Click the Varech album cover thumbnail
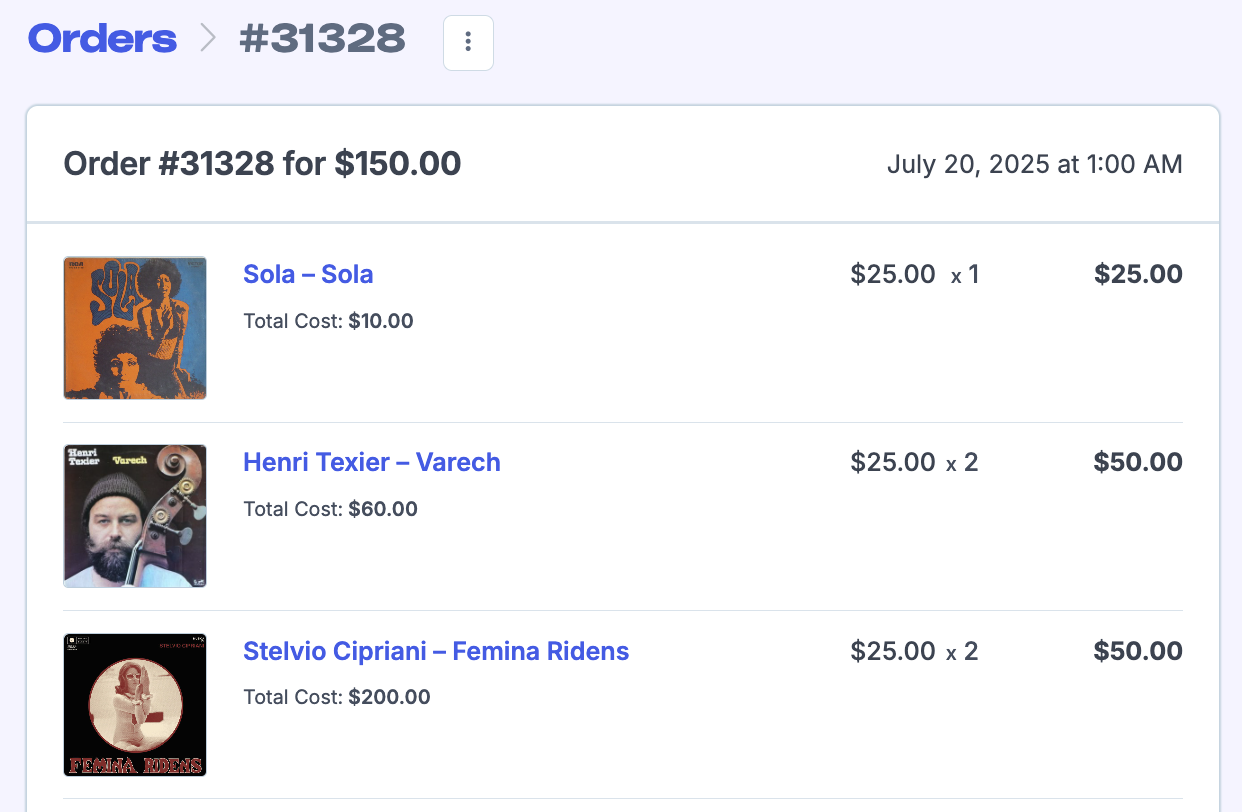 tap(135, 516)
